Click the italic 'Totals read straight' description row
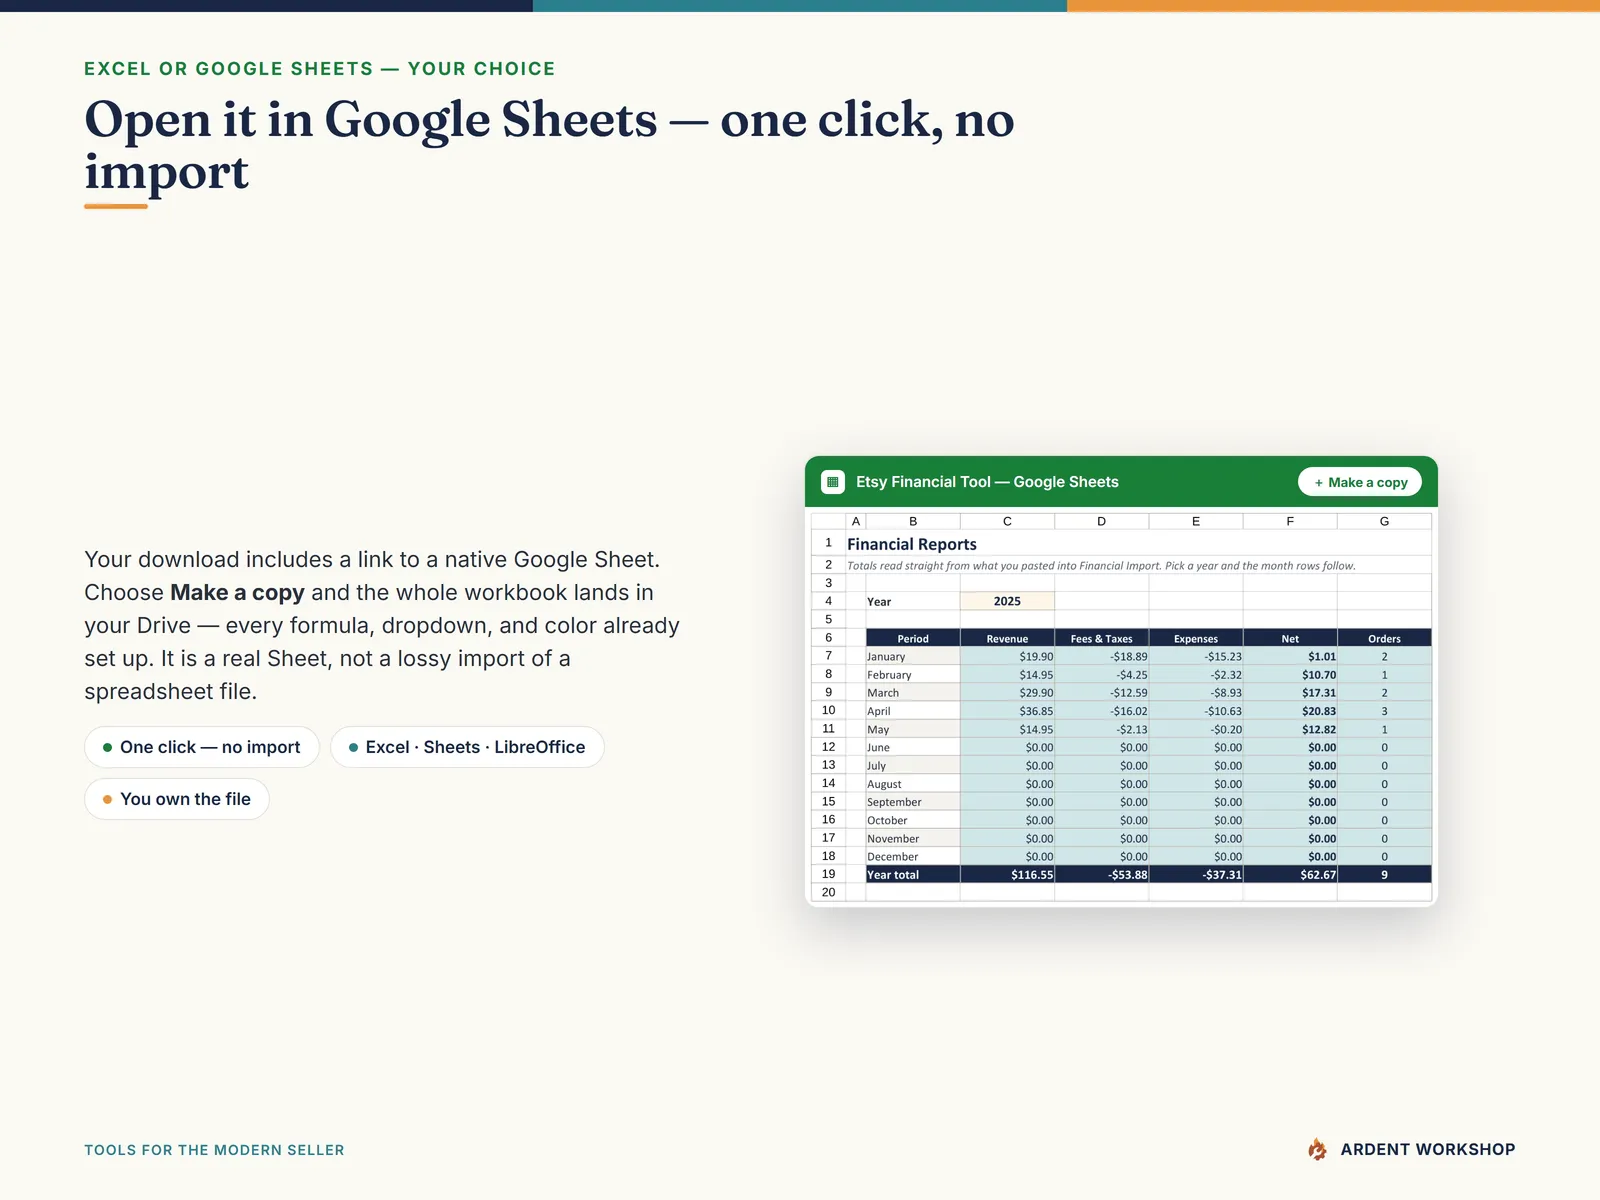Screen dimensions: 1600x1200 (1101, 565)
